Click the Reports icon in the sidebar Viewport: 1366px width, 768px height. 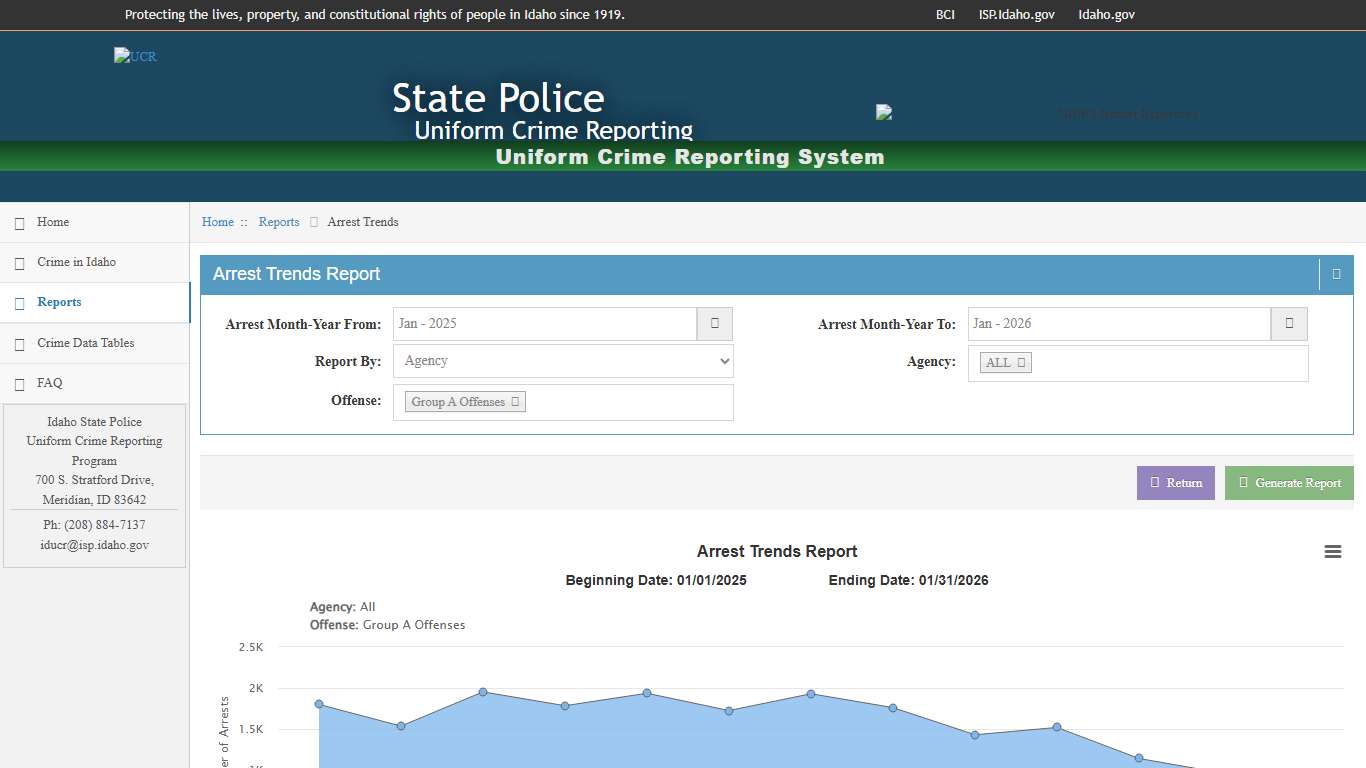tap(19, 302)
